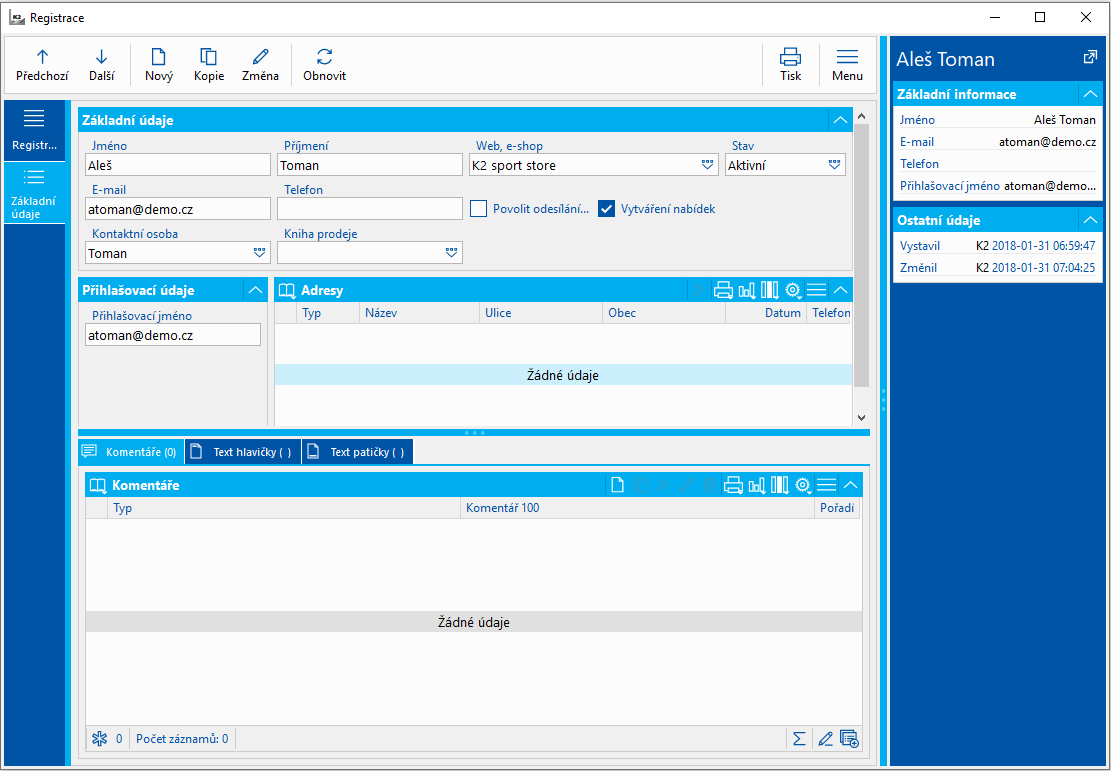Screen dimensions: 1111x771
Task: Open the Aleš Toman panel in a new window
Action: [x=1090, y=58]
